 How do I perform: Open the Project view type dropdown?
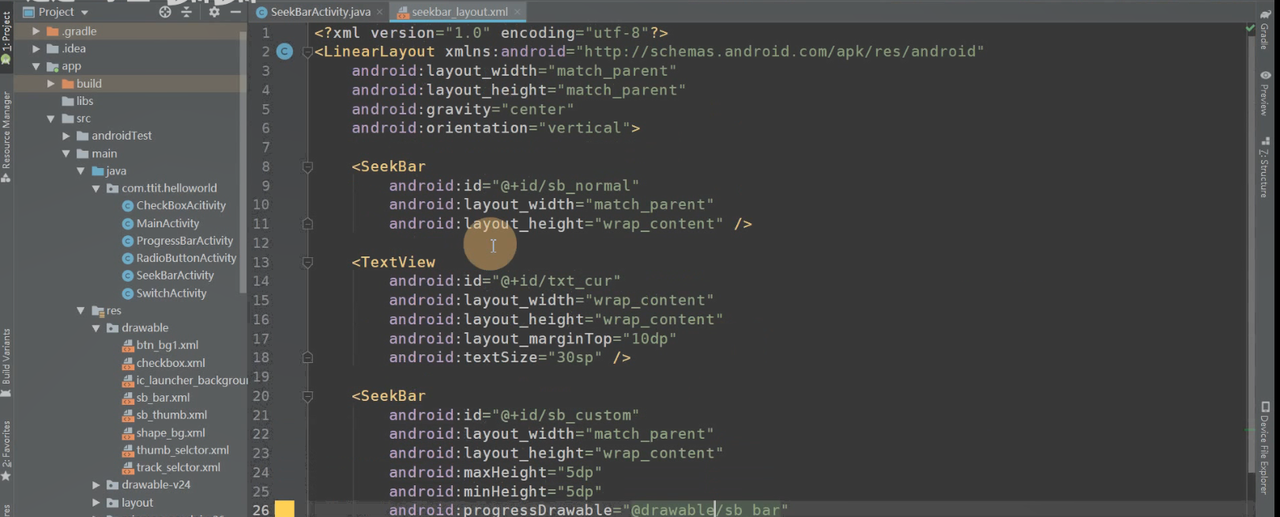click(83, 12)
